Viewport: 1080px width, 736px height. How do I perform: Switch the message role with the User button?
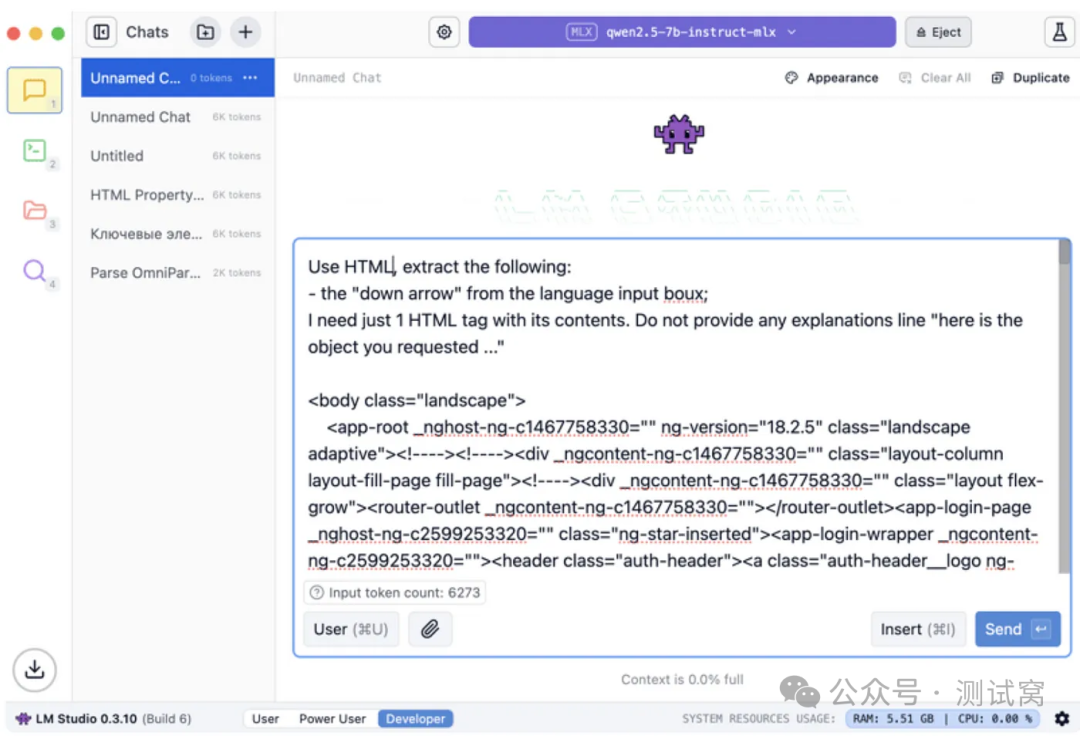[351, 629]
